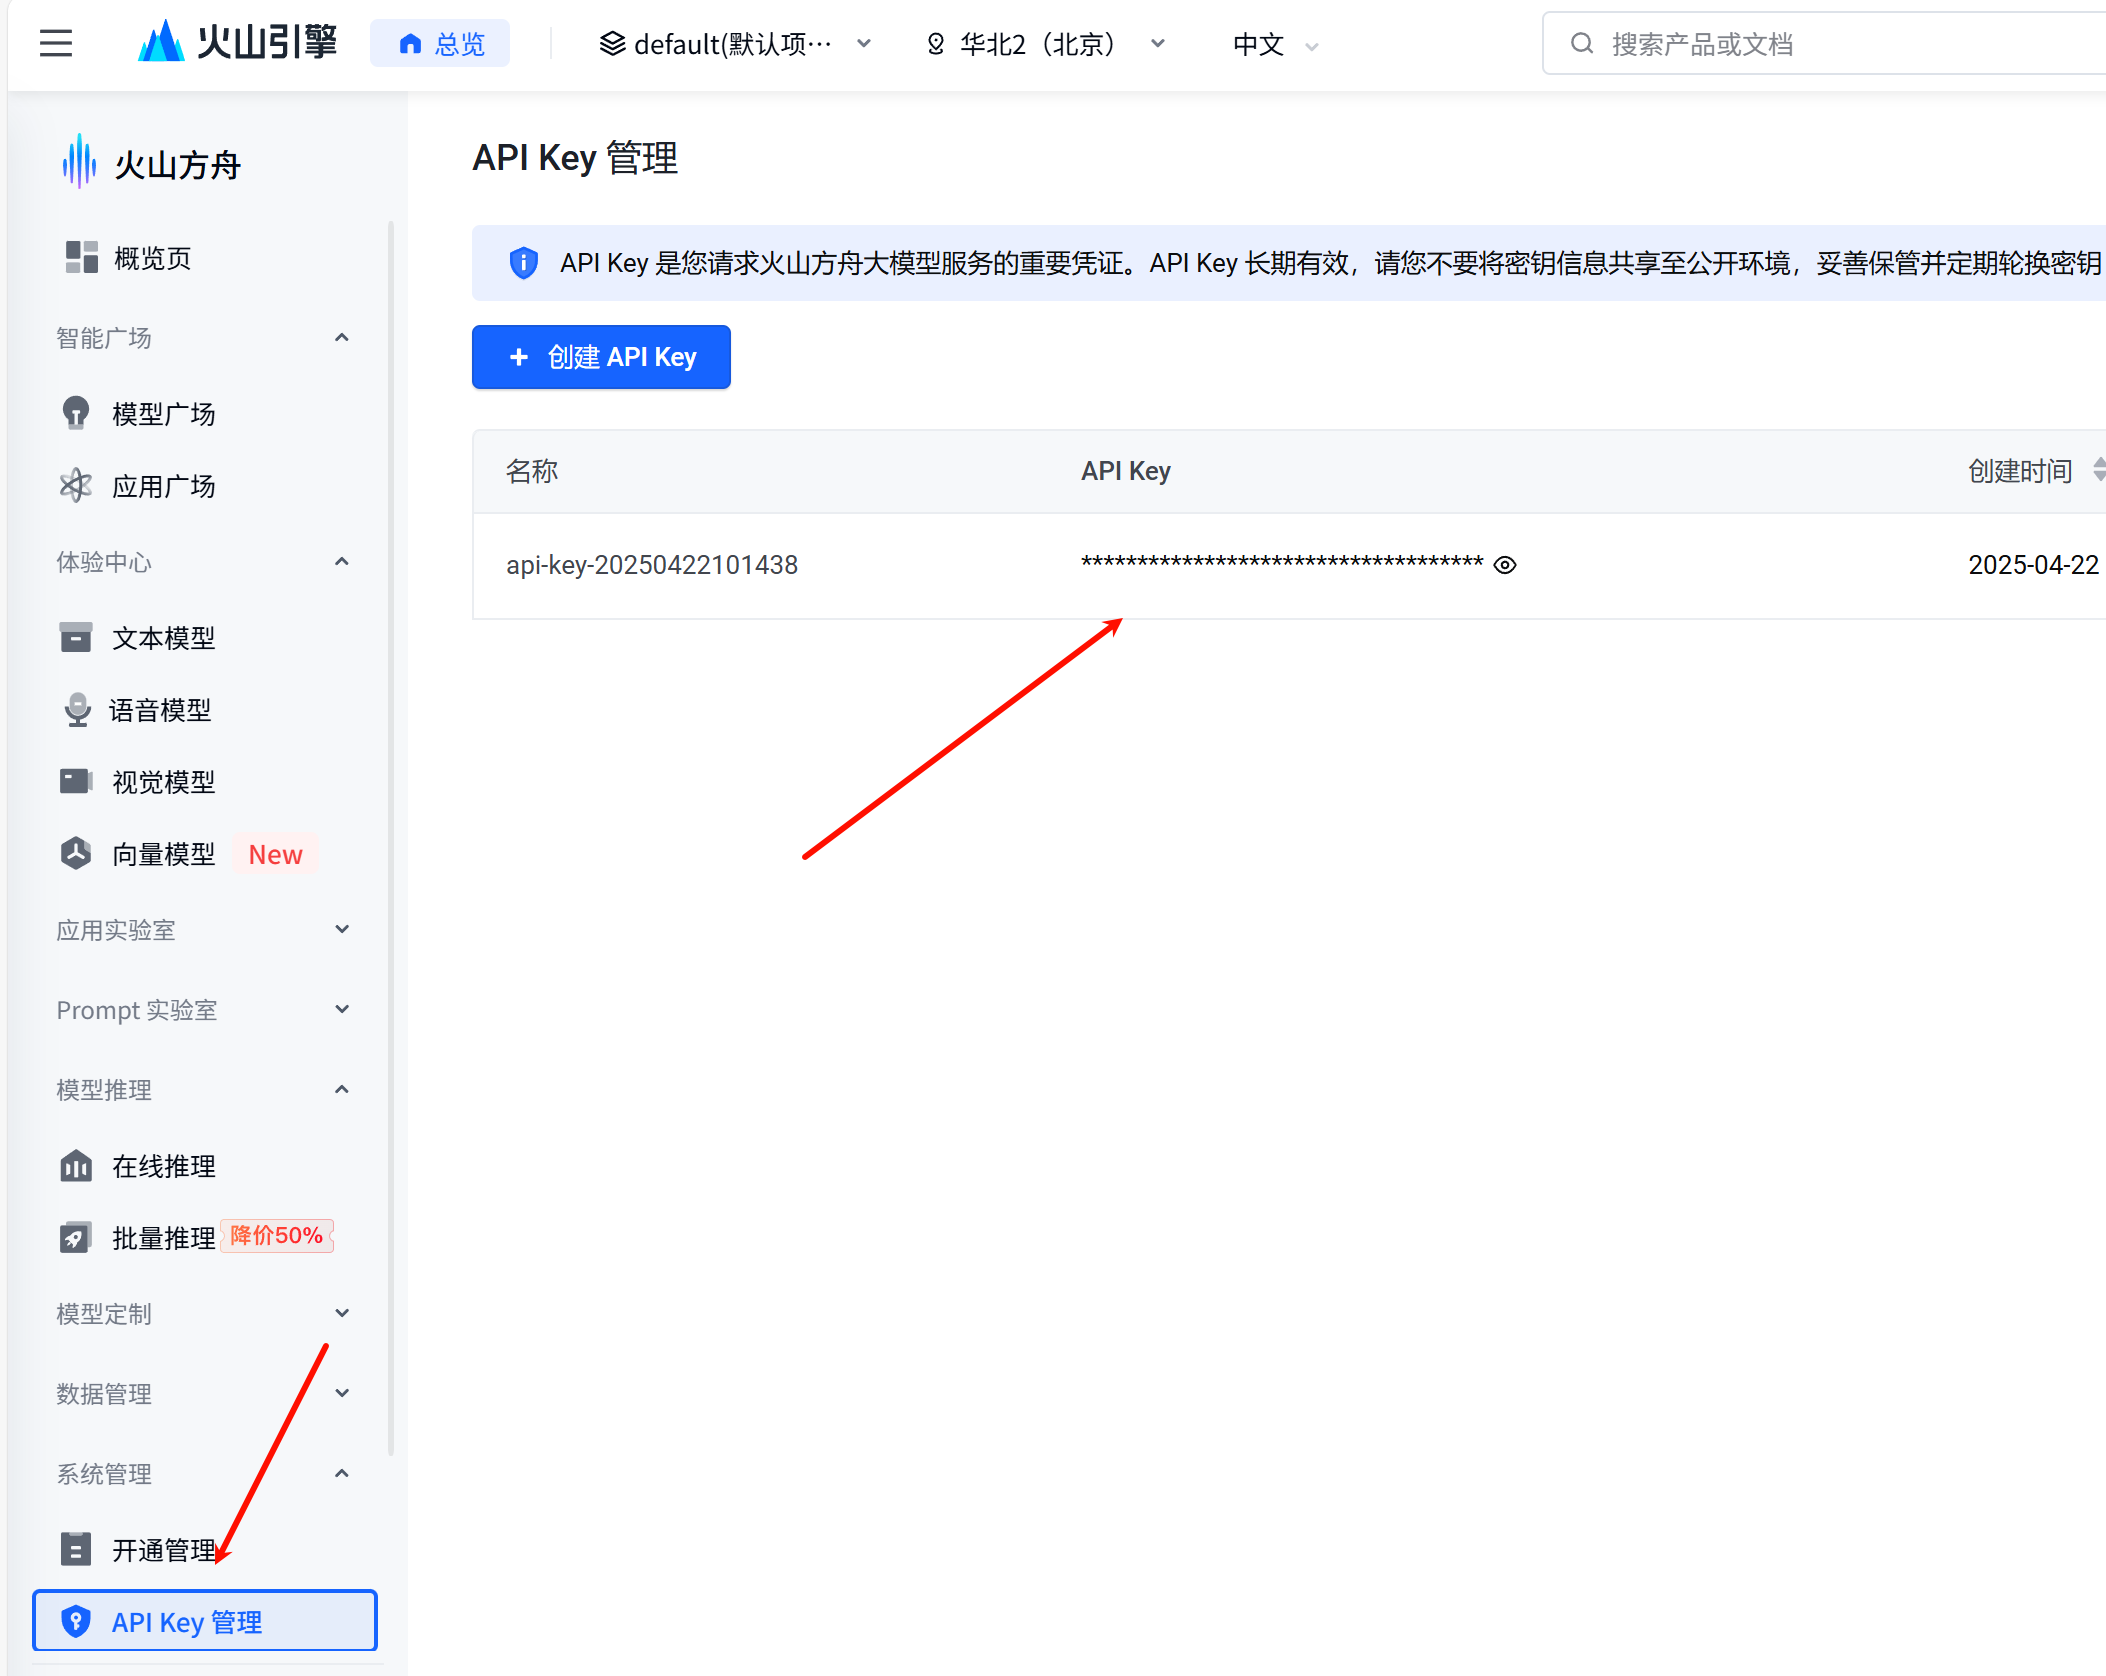Click the 批量推理 rocket icon
Screen dimensions: 2106x1676
tap(76, 1237)
